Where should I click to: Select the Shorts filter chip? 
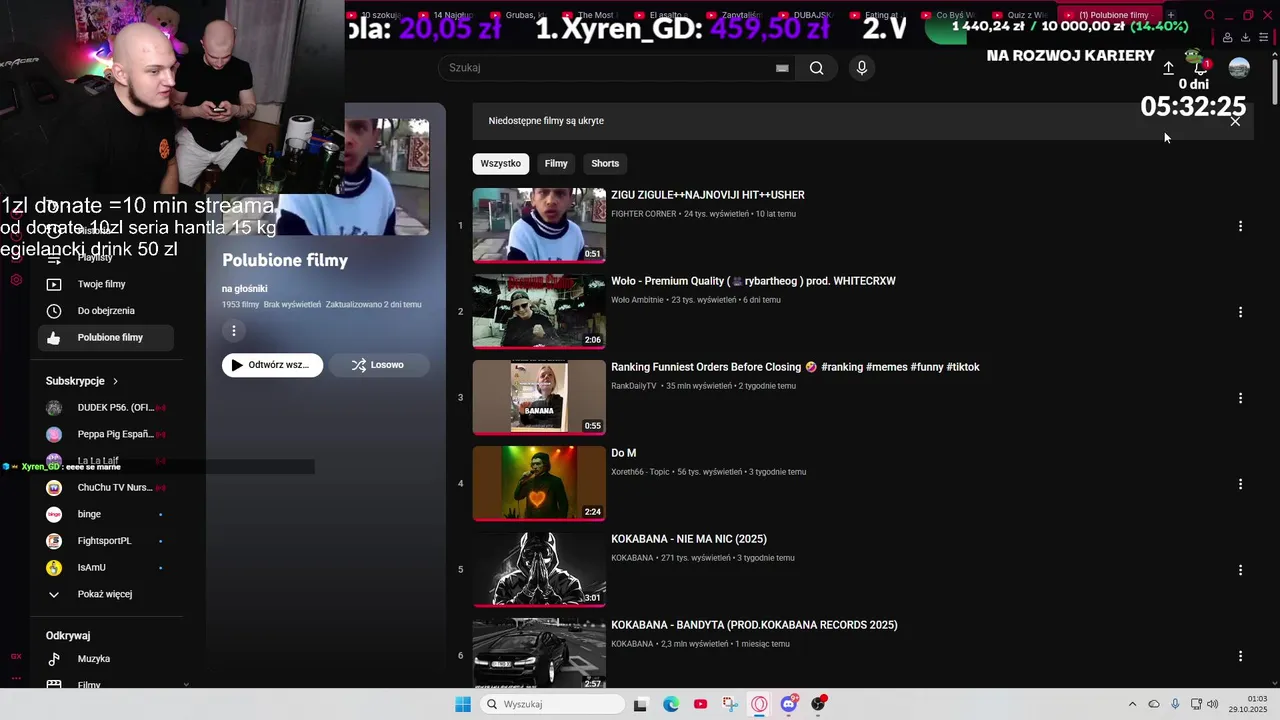[x=605, y=164]
